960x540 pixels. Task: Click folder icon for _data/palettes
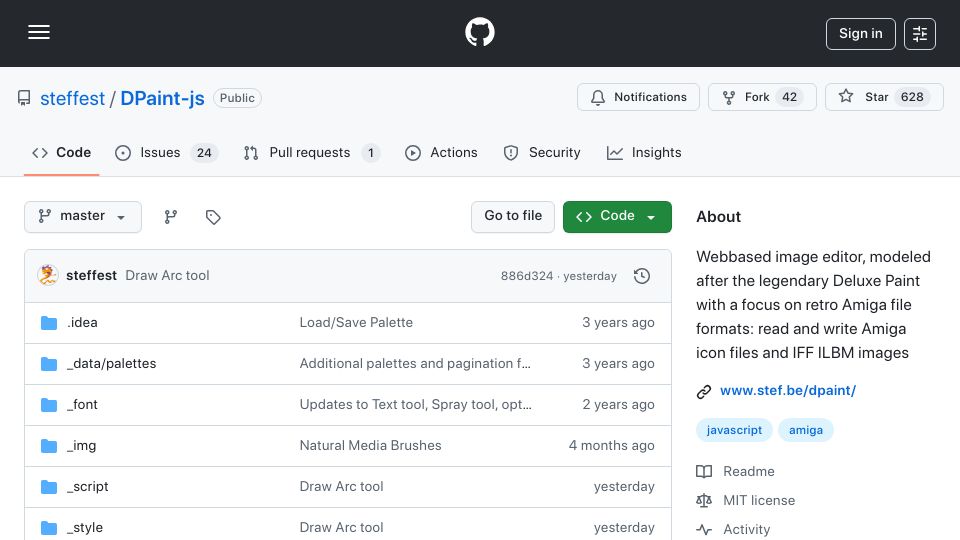pos(49,364)
